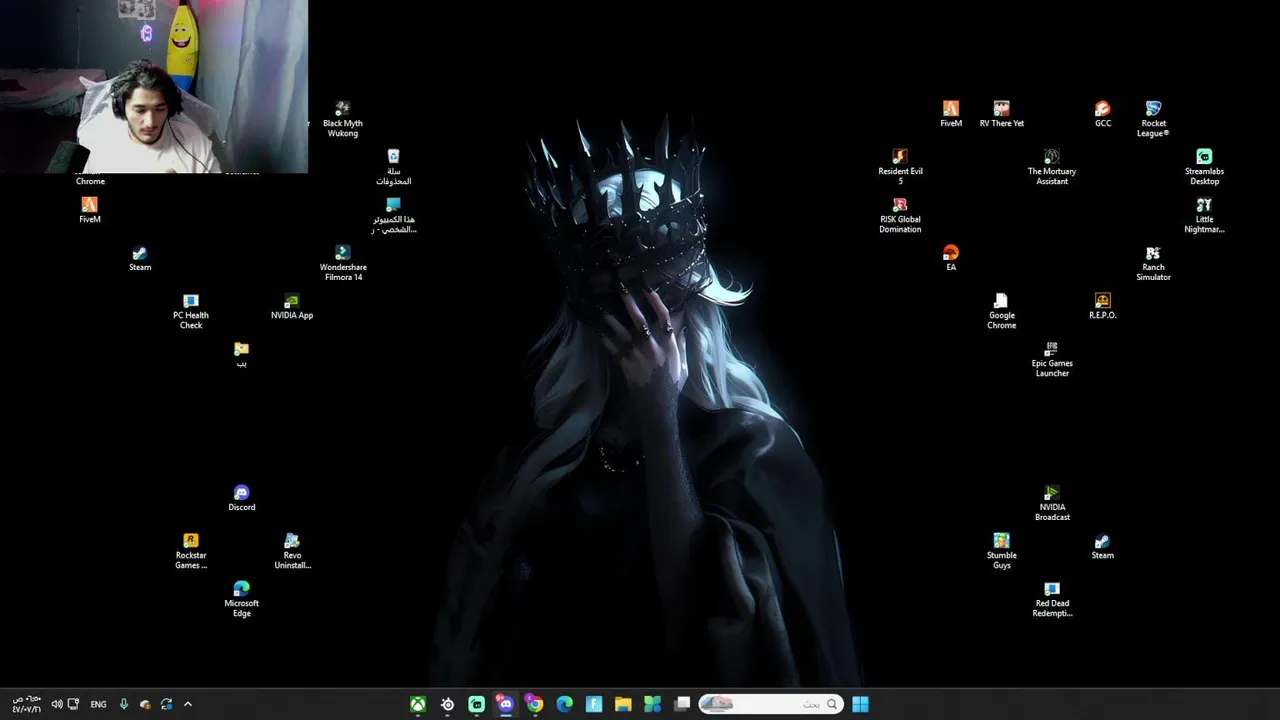
Task: Open clock and date flyout
Action: (26, 704)
